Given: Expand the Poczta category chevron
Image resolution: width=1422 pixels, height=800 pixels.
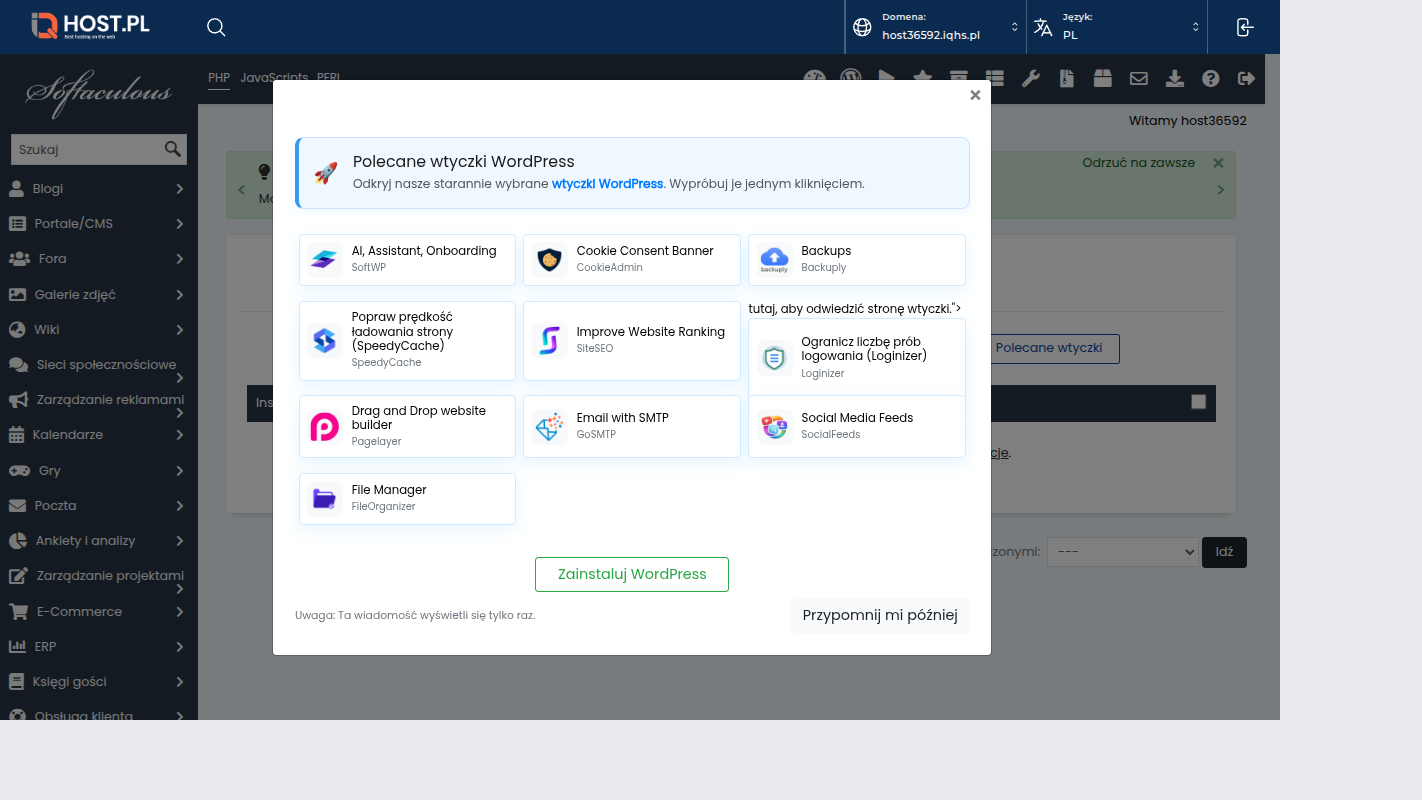Looking at the screenshot, I should (180, 505).
